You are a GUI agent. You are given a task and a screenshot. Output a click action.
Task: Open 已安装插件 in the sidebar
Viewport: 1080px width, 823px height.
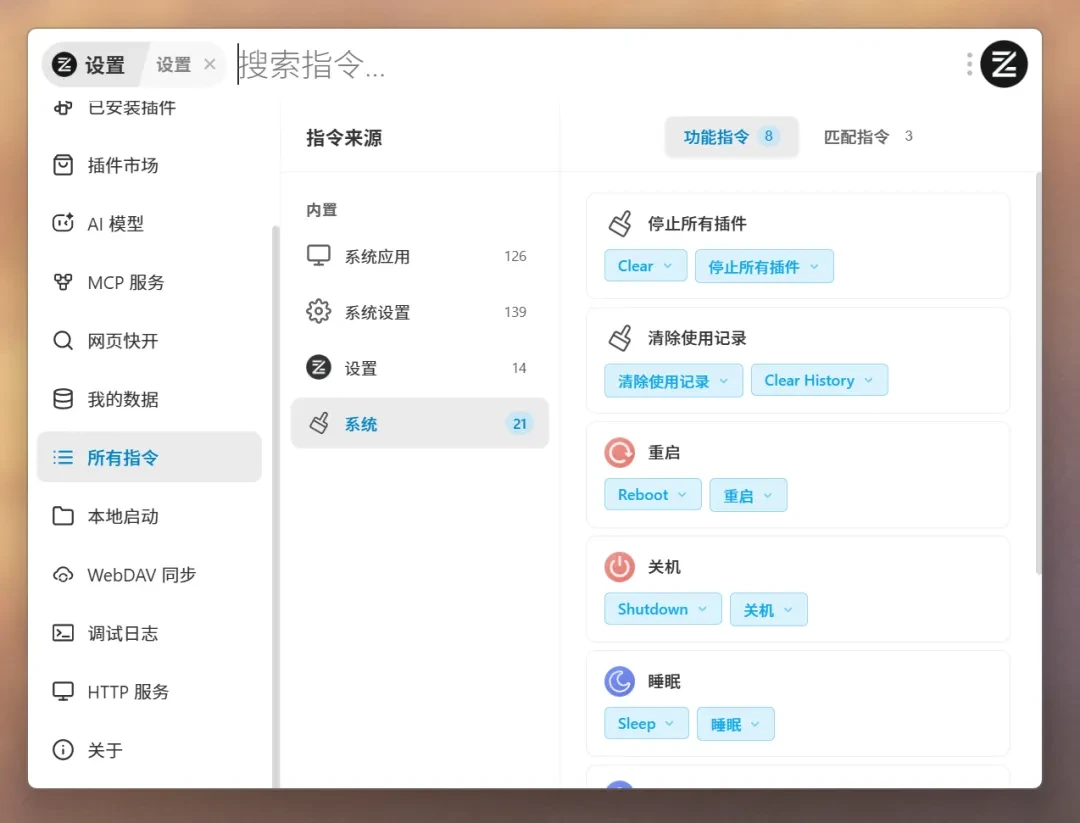[149, 107]
